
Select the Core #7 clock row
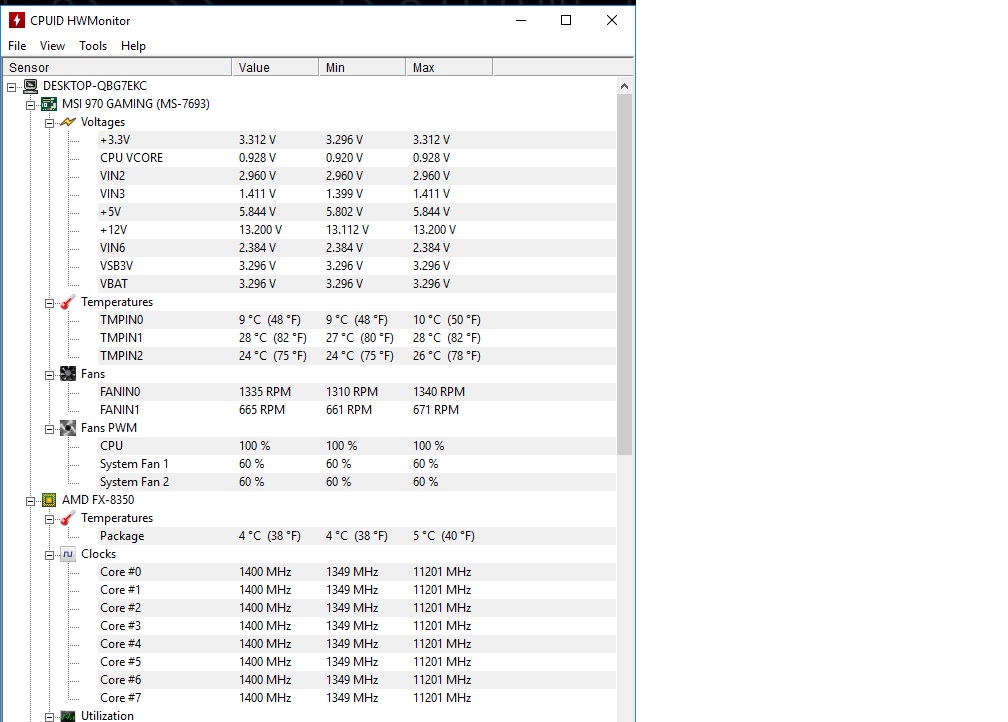(x=357, y=698)
